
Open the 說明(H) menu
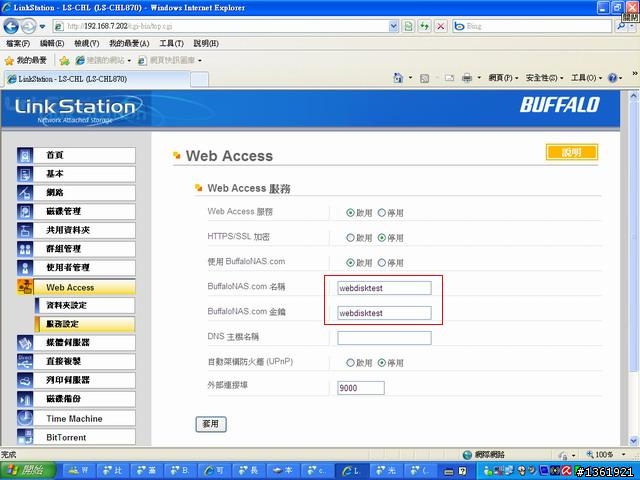(x=206, y=43)
